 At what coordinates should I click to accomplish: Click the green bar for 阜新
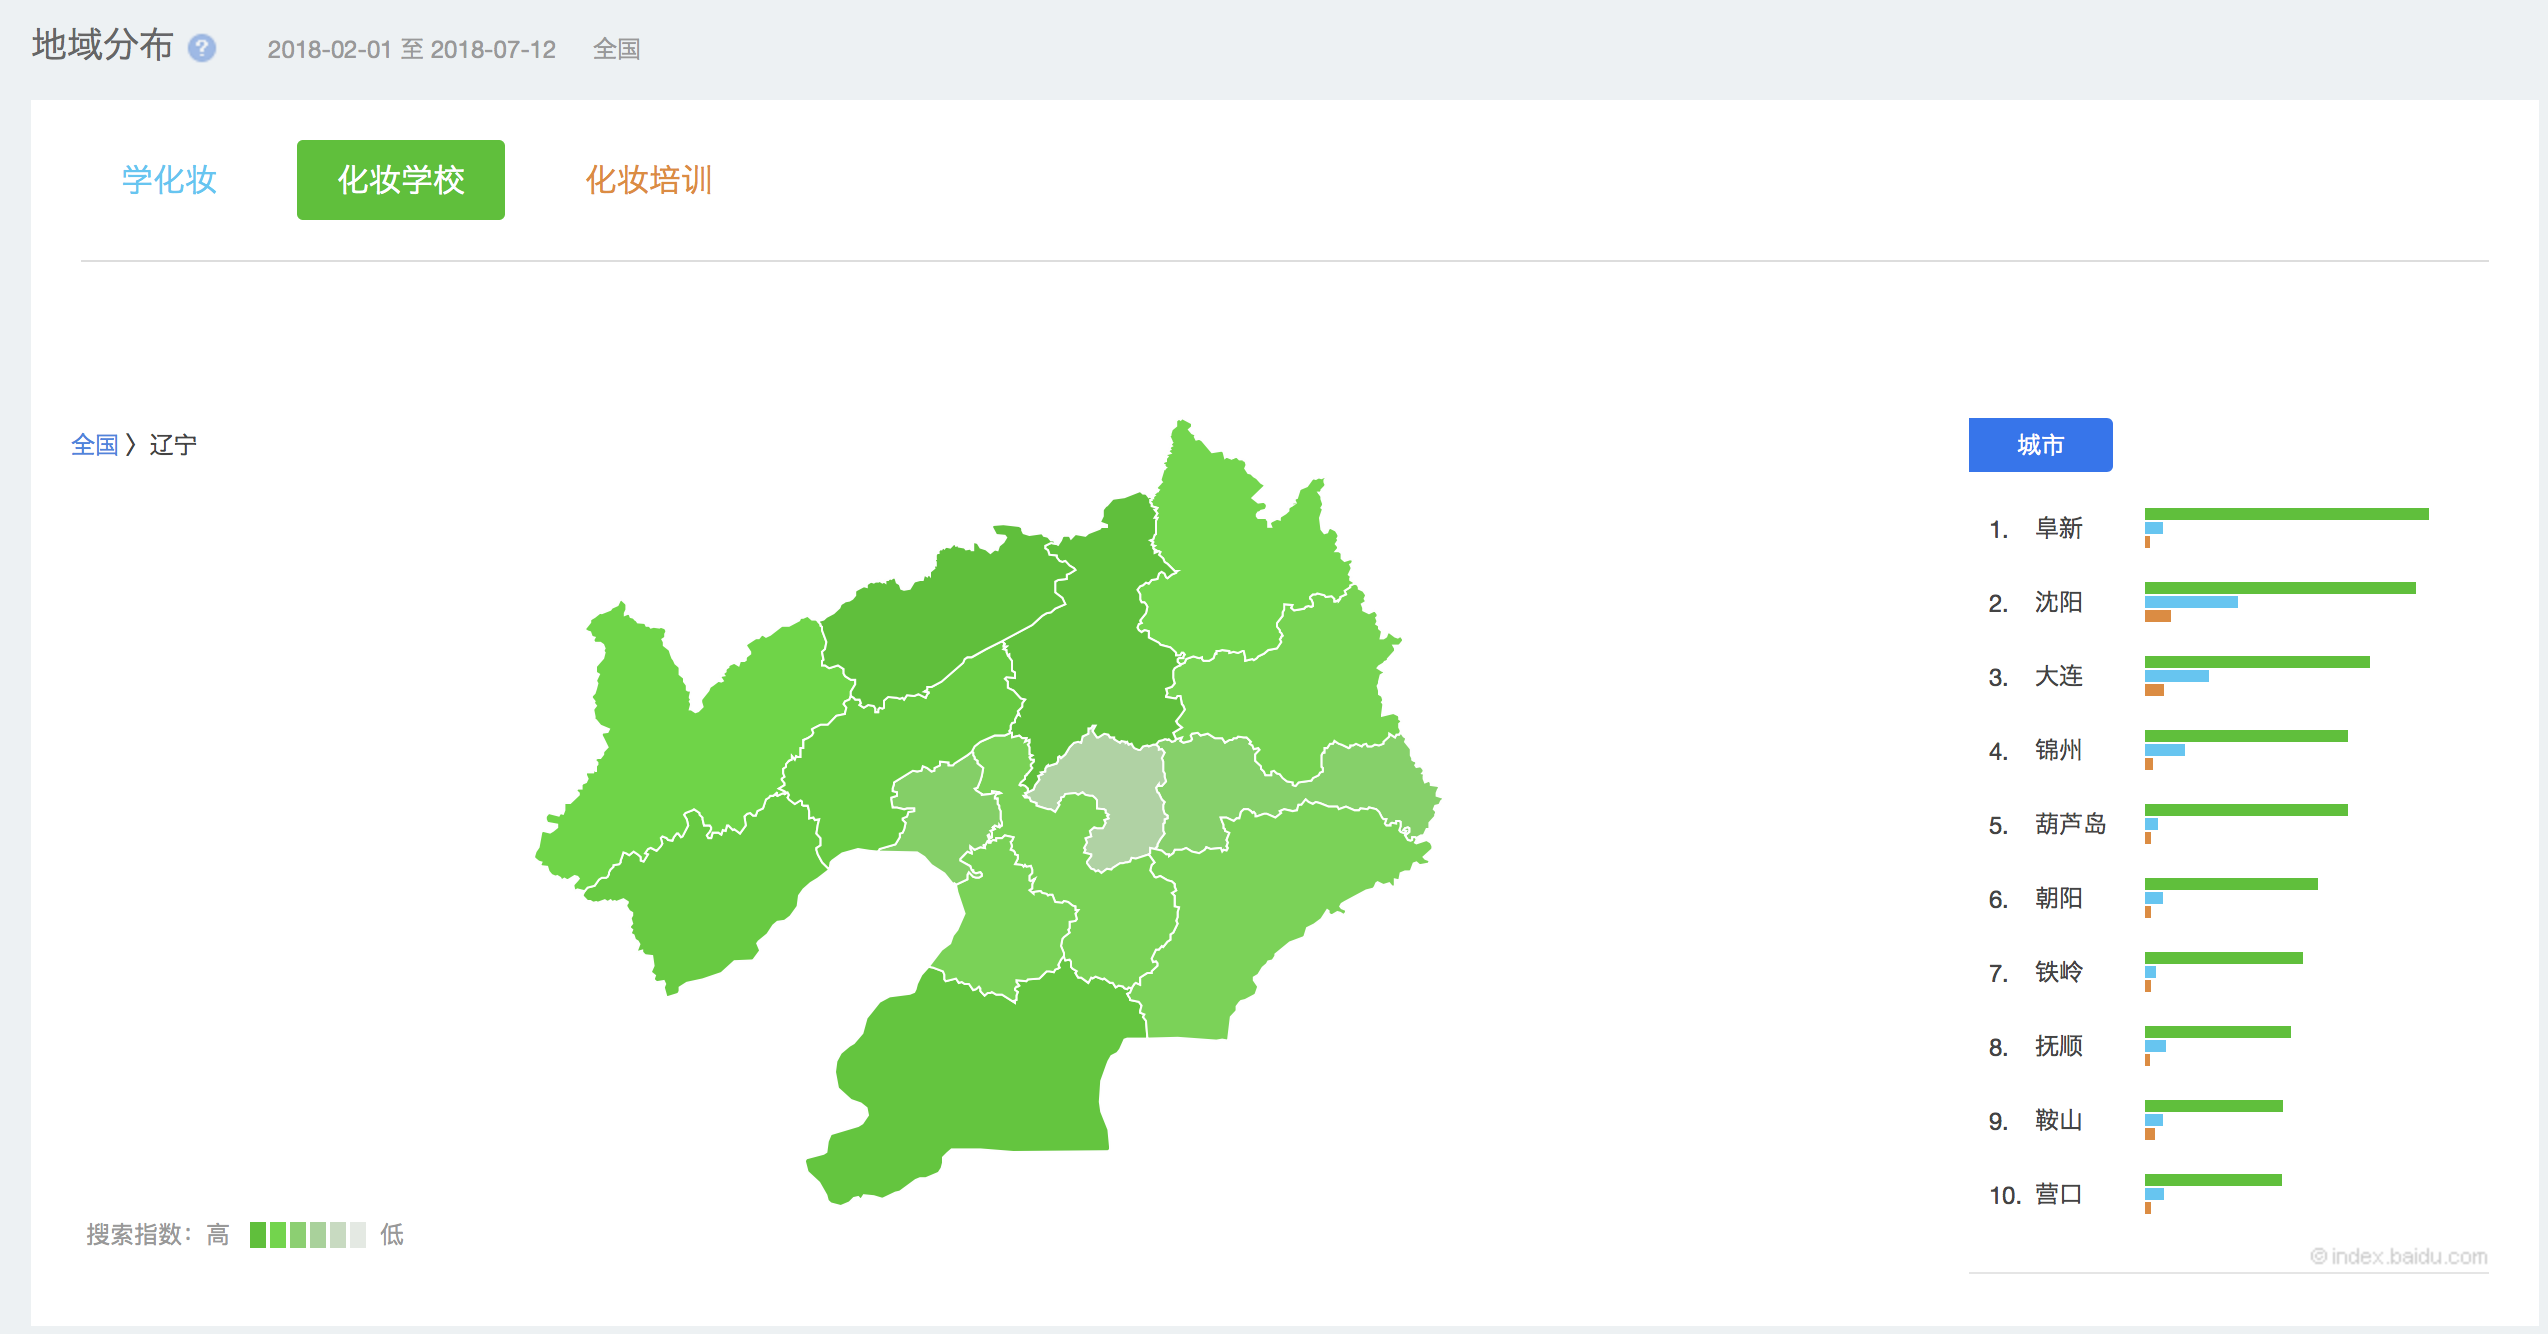click(x=2286, y=514)
